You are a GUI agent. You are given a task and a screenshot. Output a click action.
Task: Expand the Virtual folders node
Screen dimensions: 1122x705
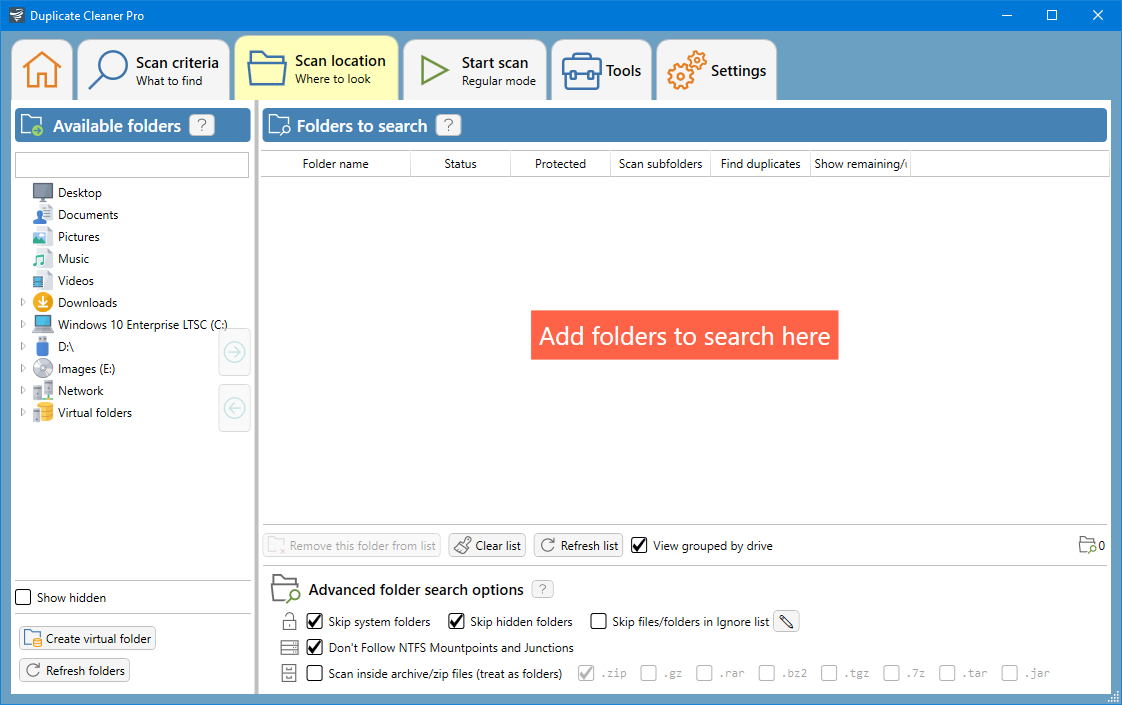pyautogui.click(x=23, y=412)
